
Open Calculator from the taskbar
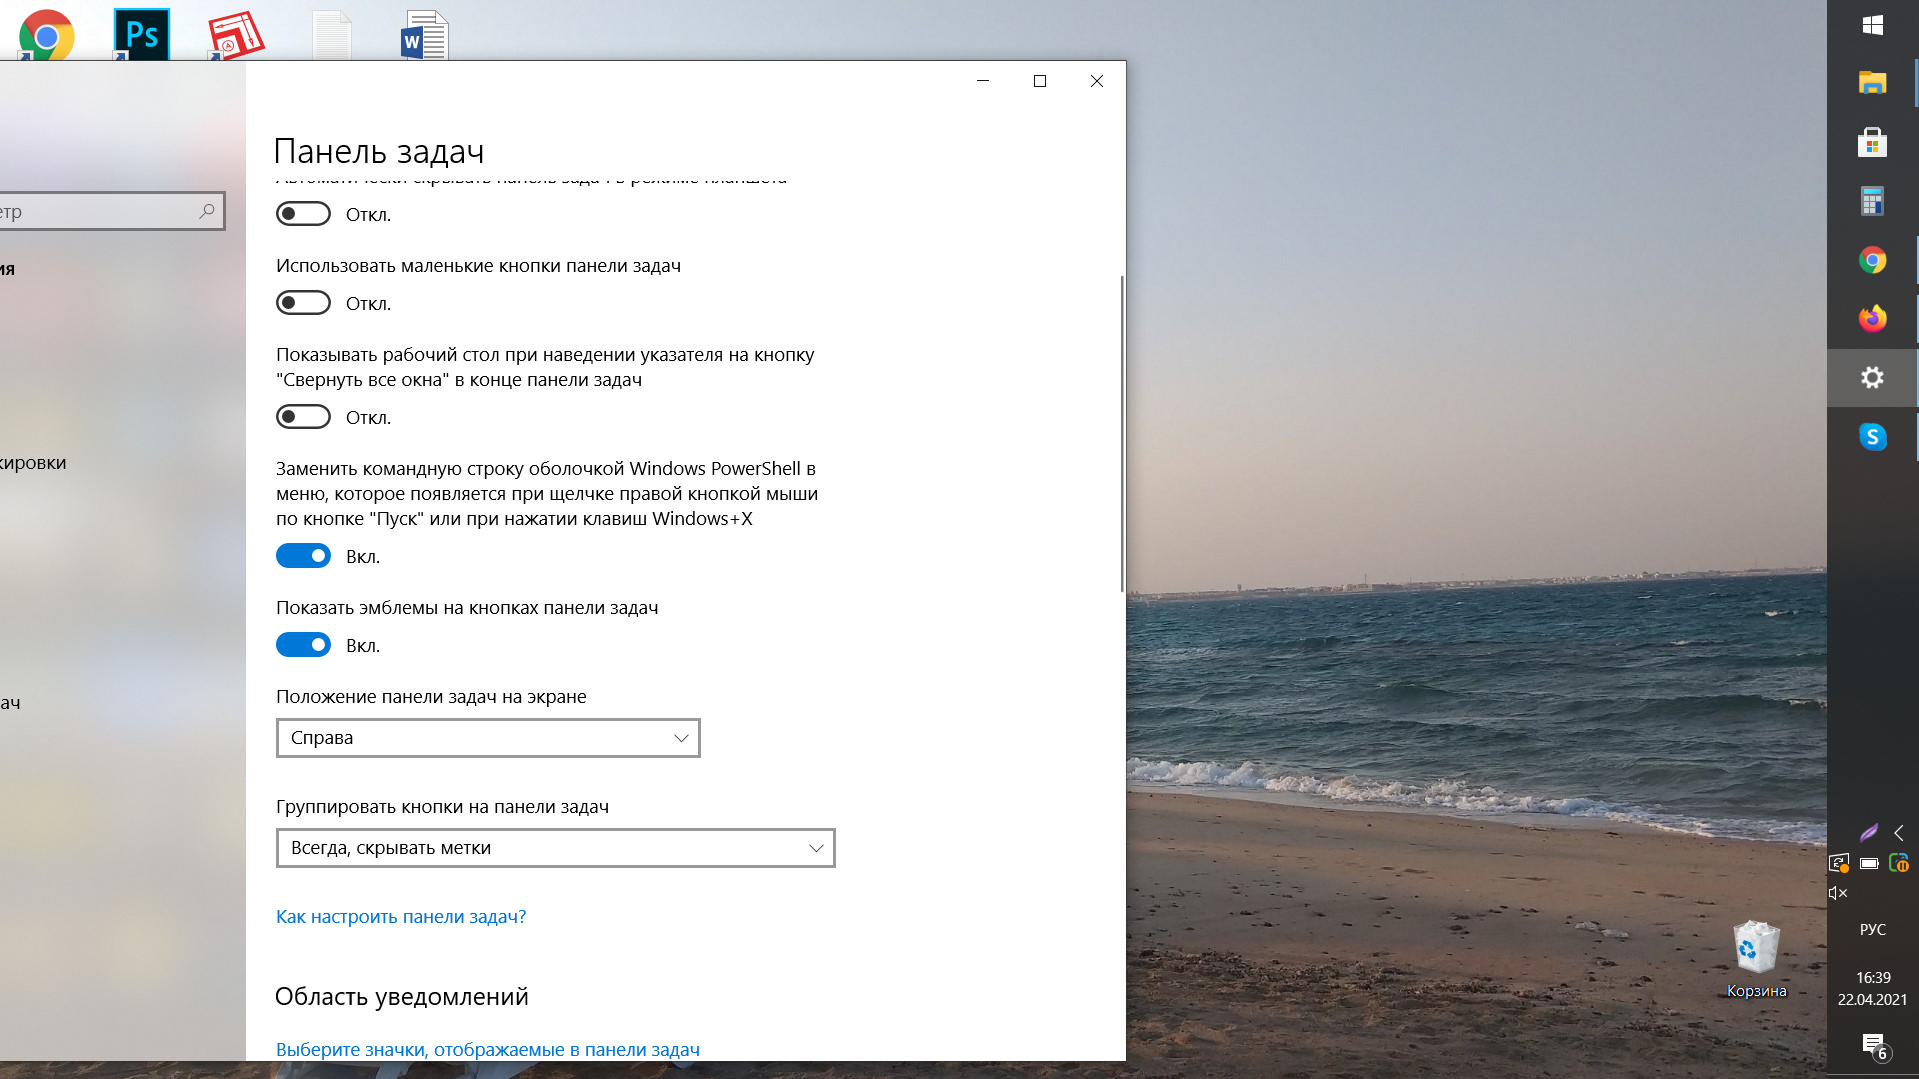pos(1873,201)
